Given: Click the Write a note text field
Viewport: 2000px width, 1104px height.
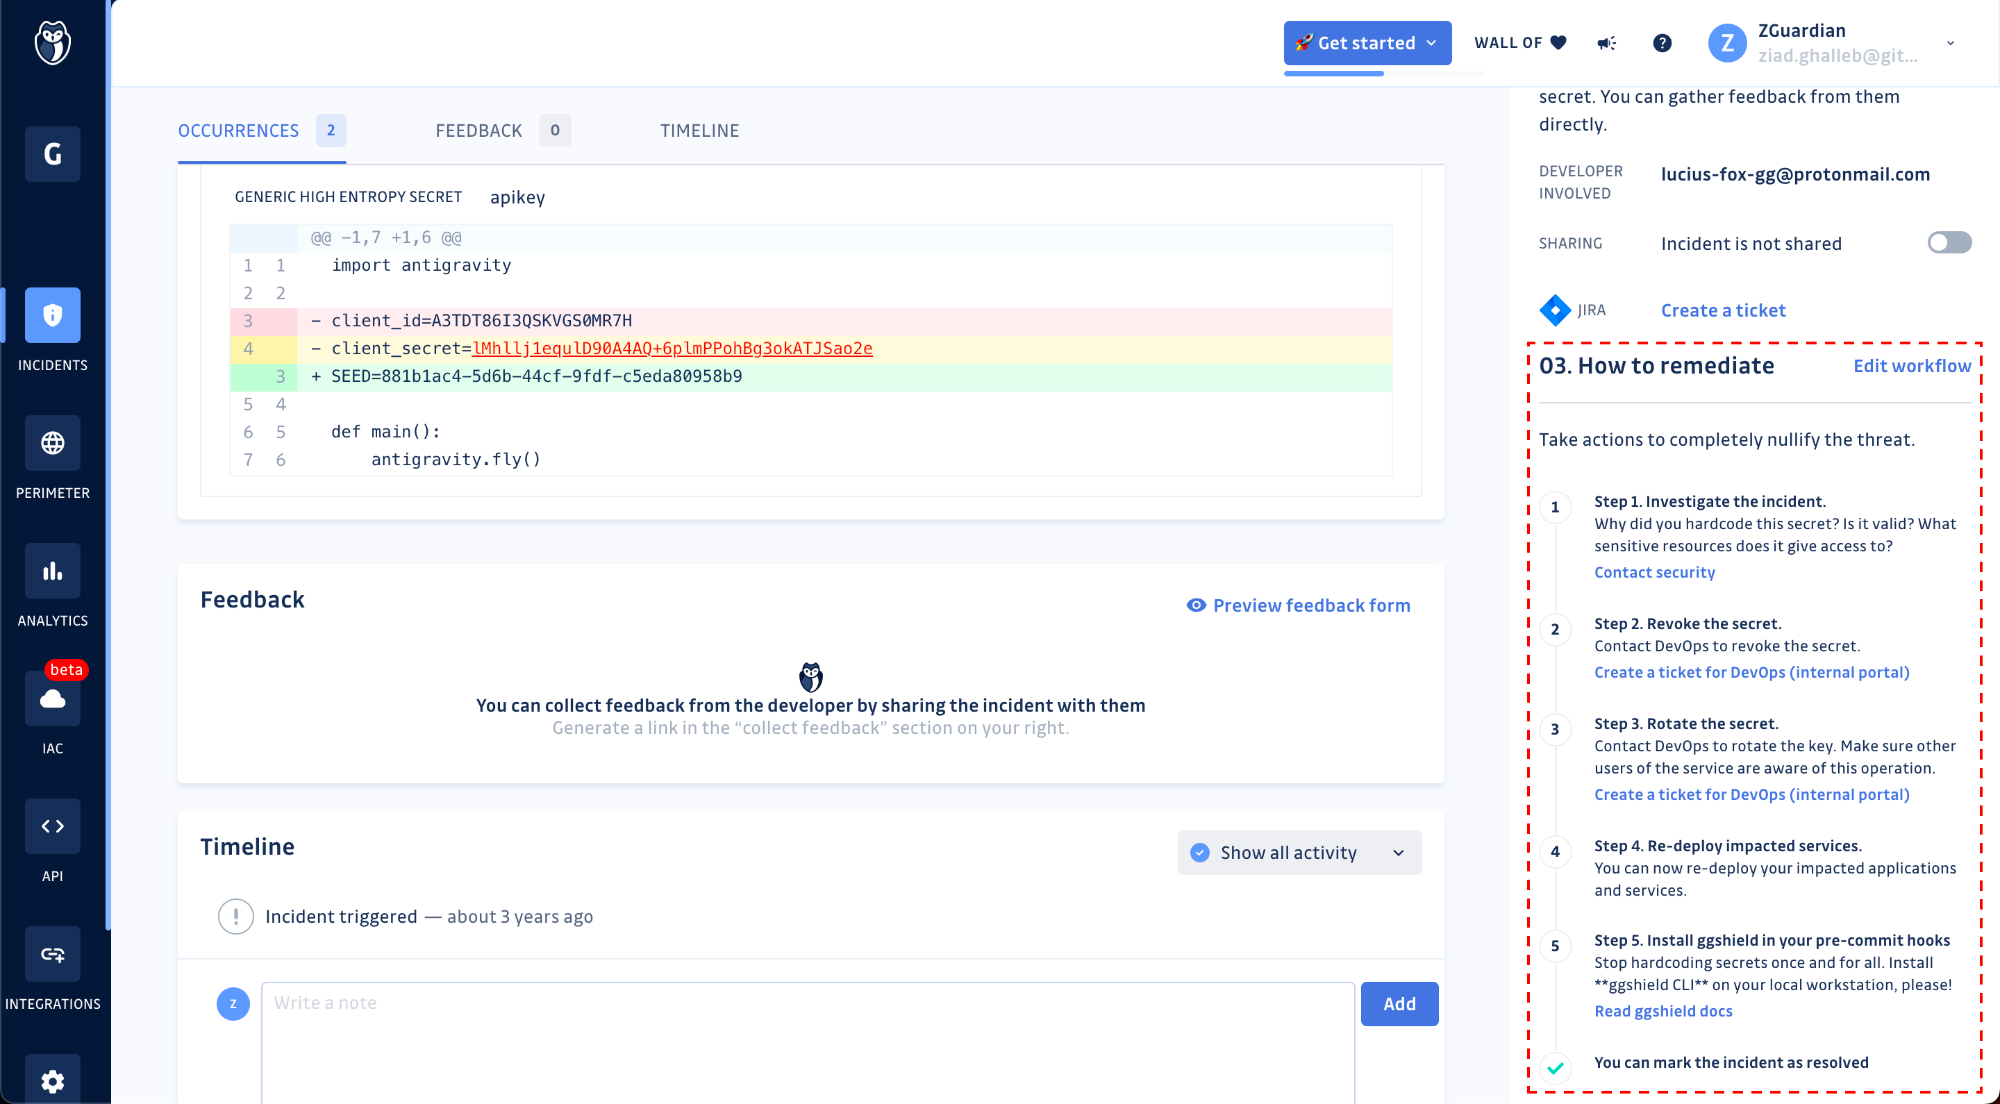Looking at the screenshot, I should [806, 1040].
